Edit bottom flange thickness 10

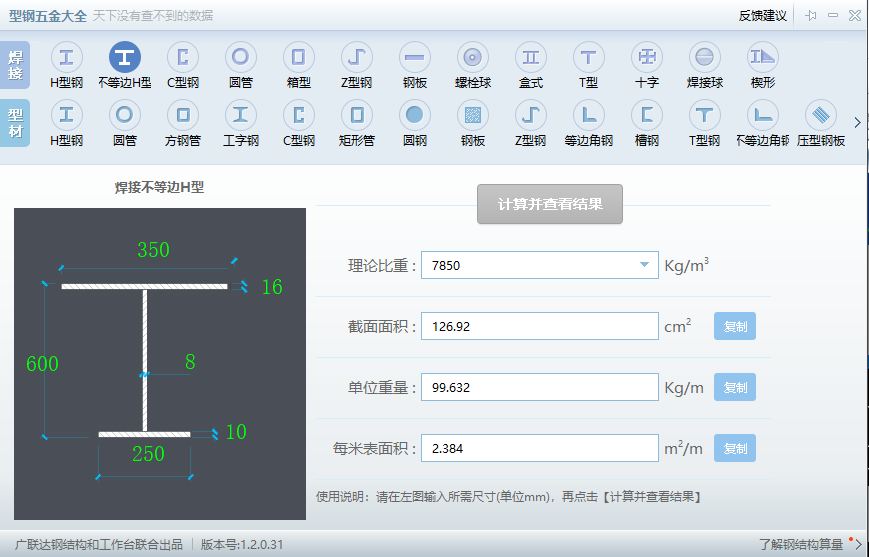click(x=236, y=432)
